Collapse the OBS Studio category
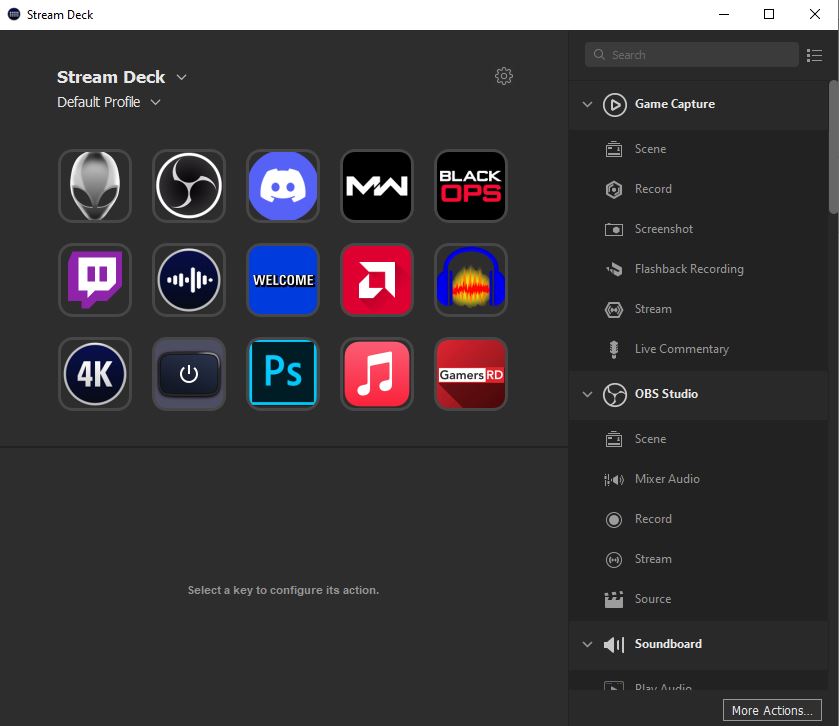 (587, 394)
